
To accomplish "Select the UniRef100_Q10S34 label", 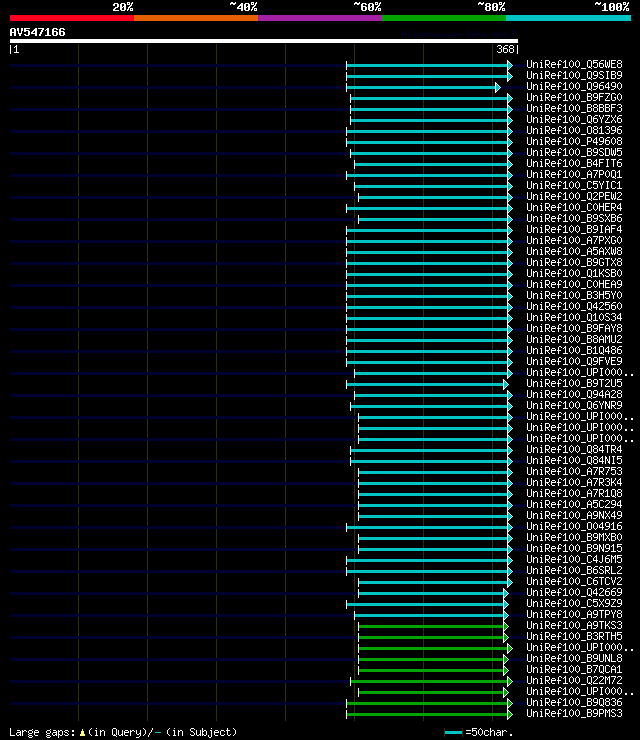I will (x=574, y=318).
